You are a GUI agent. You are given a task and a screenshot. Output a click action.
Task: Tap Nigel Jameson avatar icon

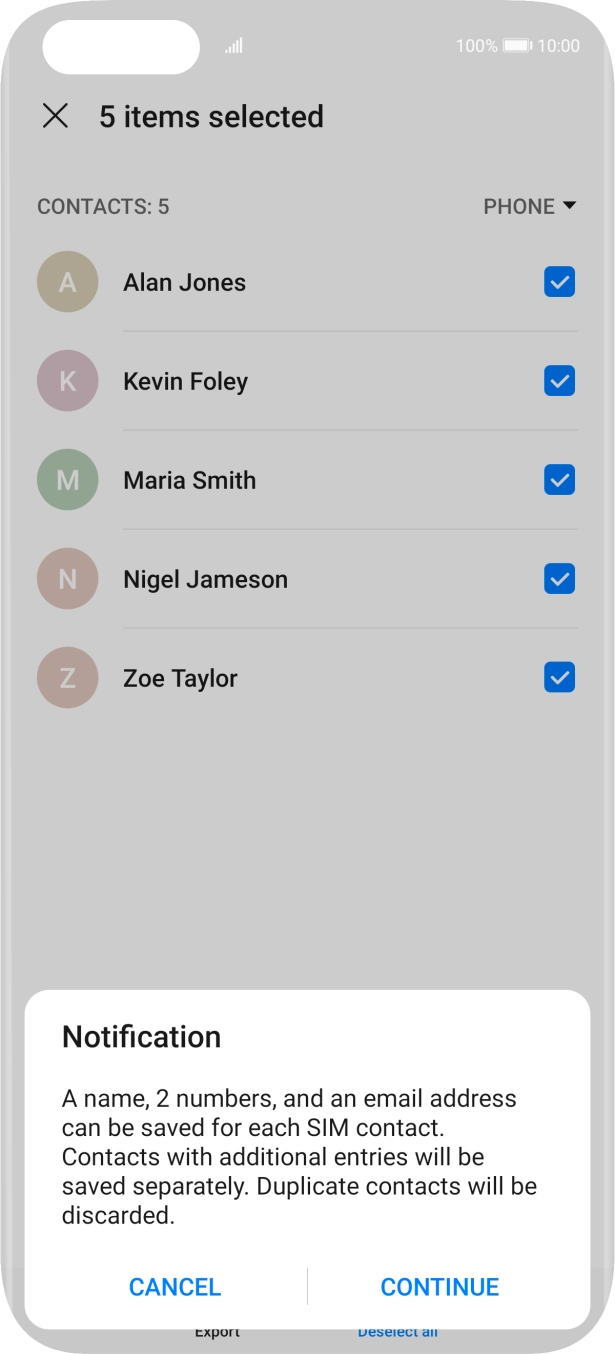click(x=67, y=579)
